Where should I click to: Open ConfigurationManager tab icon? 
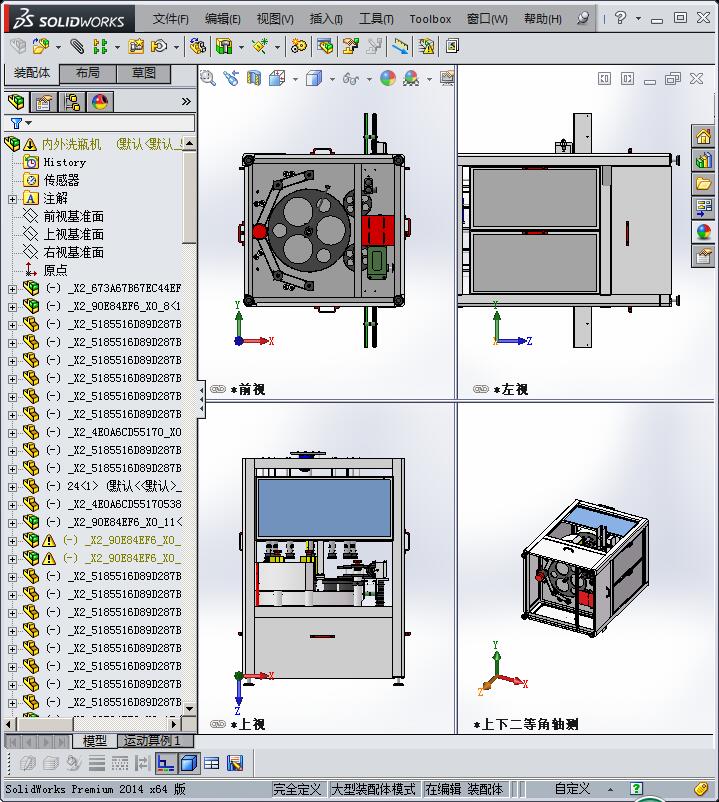(72, 102)
